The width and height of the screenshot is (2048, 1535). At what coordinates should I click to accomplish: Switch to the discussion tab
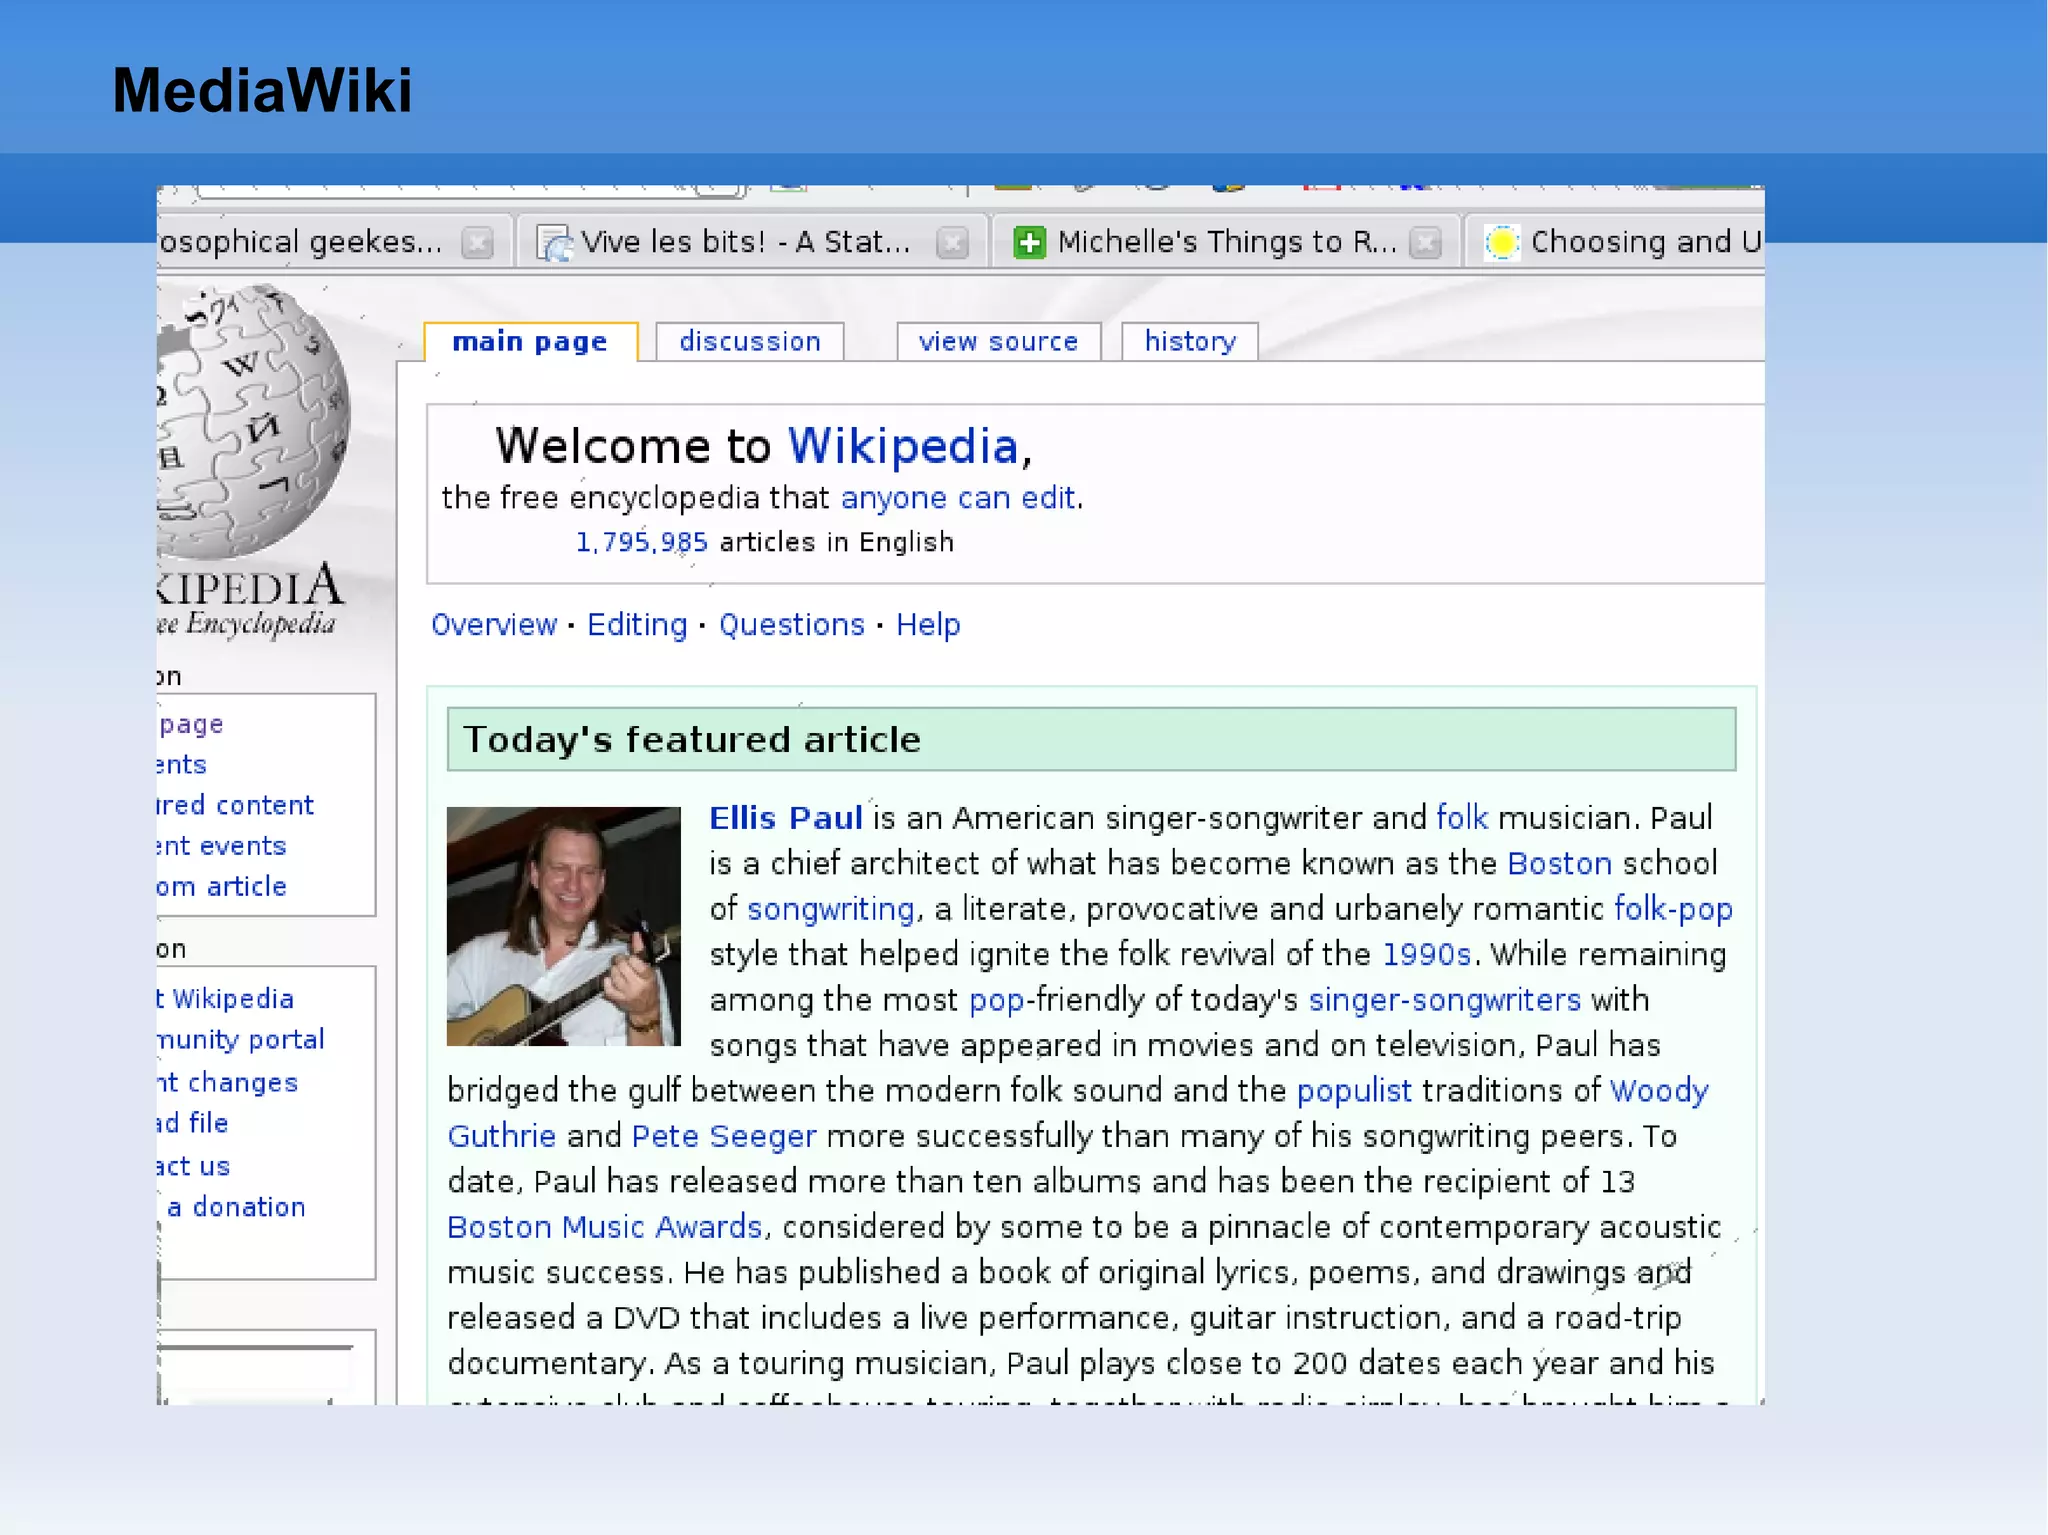(x=749, y=342)
